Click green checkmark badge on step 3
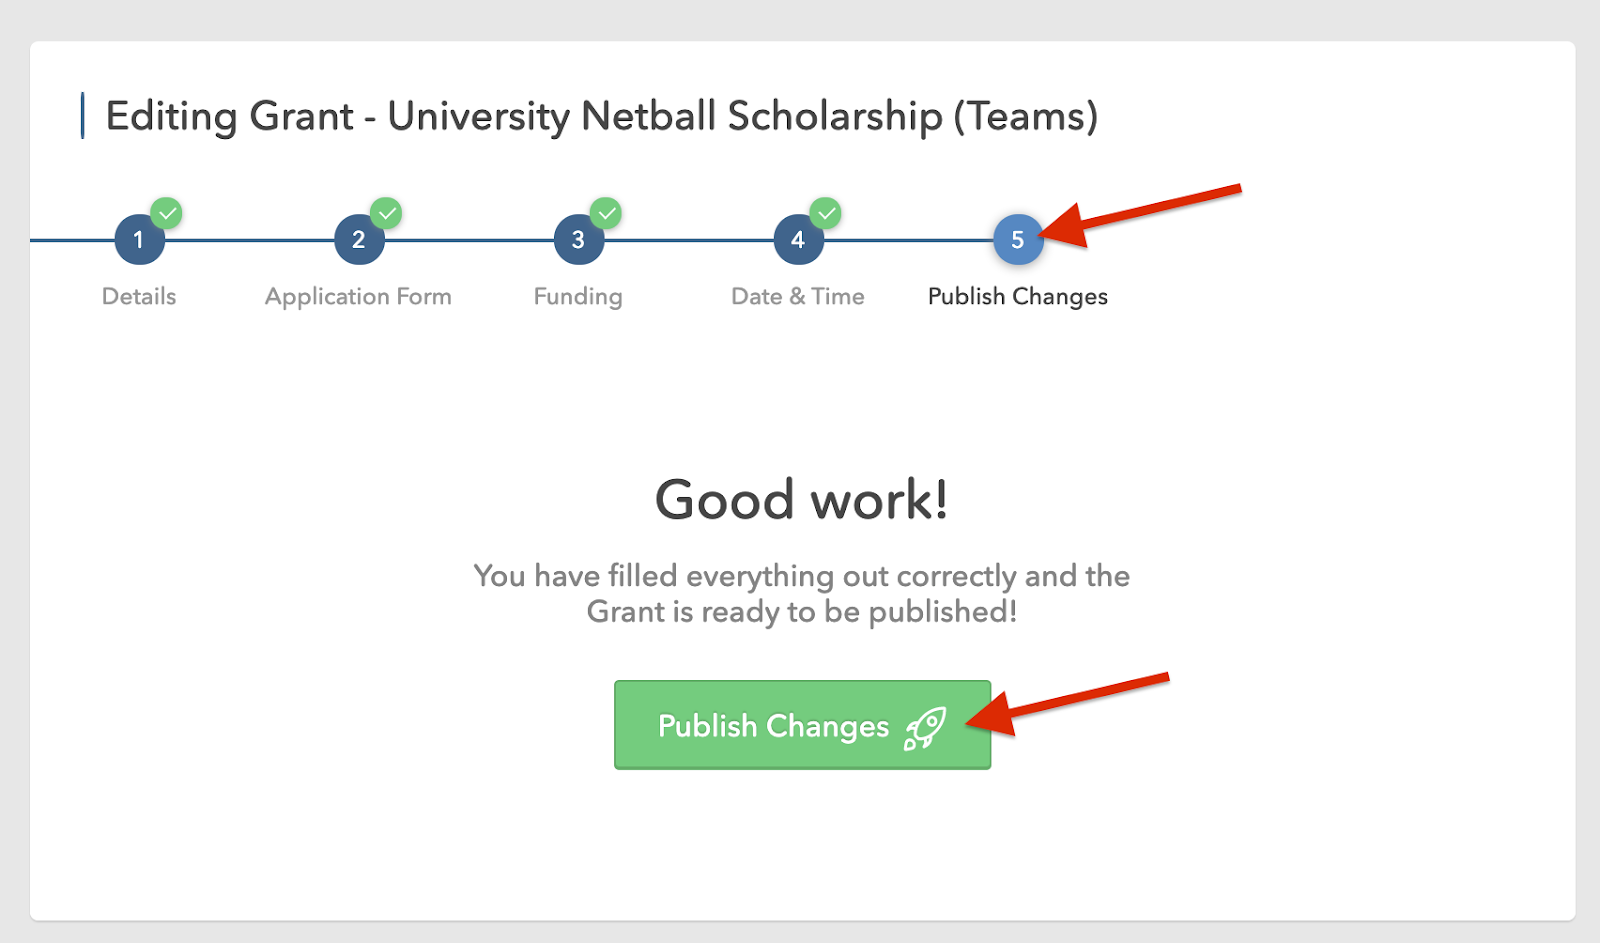The height and width of the screenshot is (943, 1600). click(x=606, y=213)
